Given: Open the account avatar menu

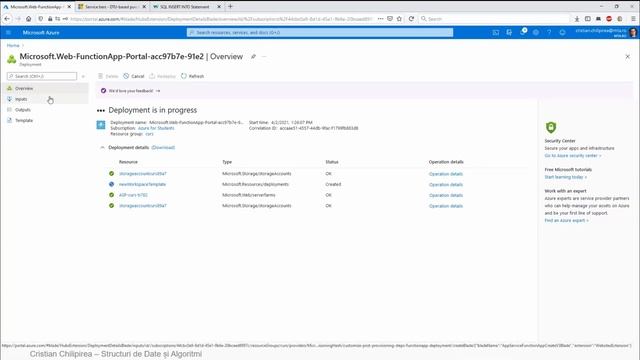Looking at the screenshot, I should tap(633, 33).
